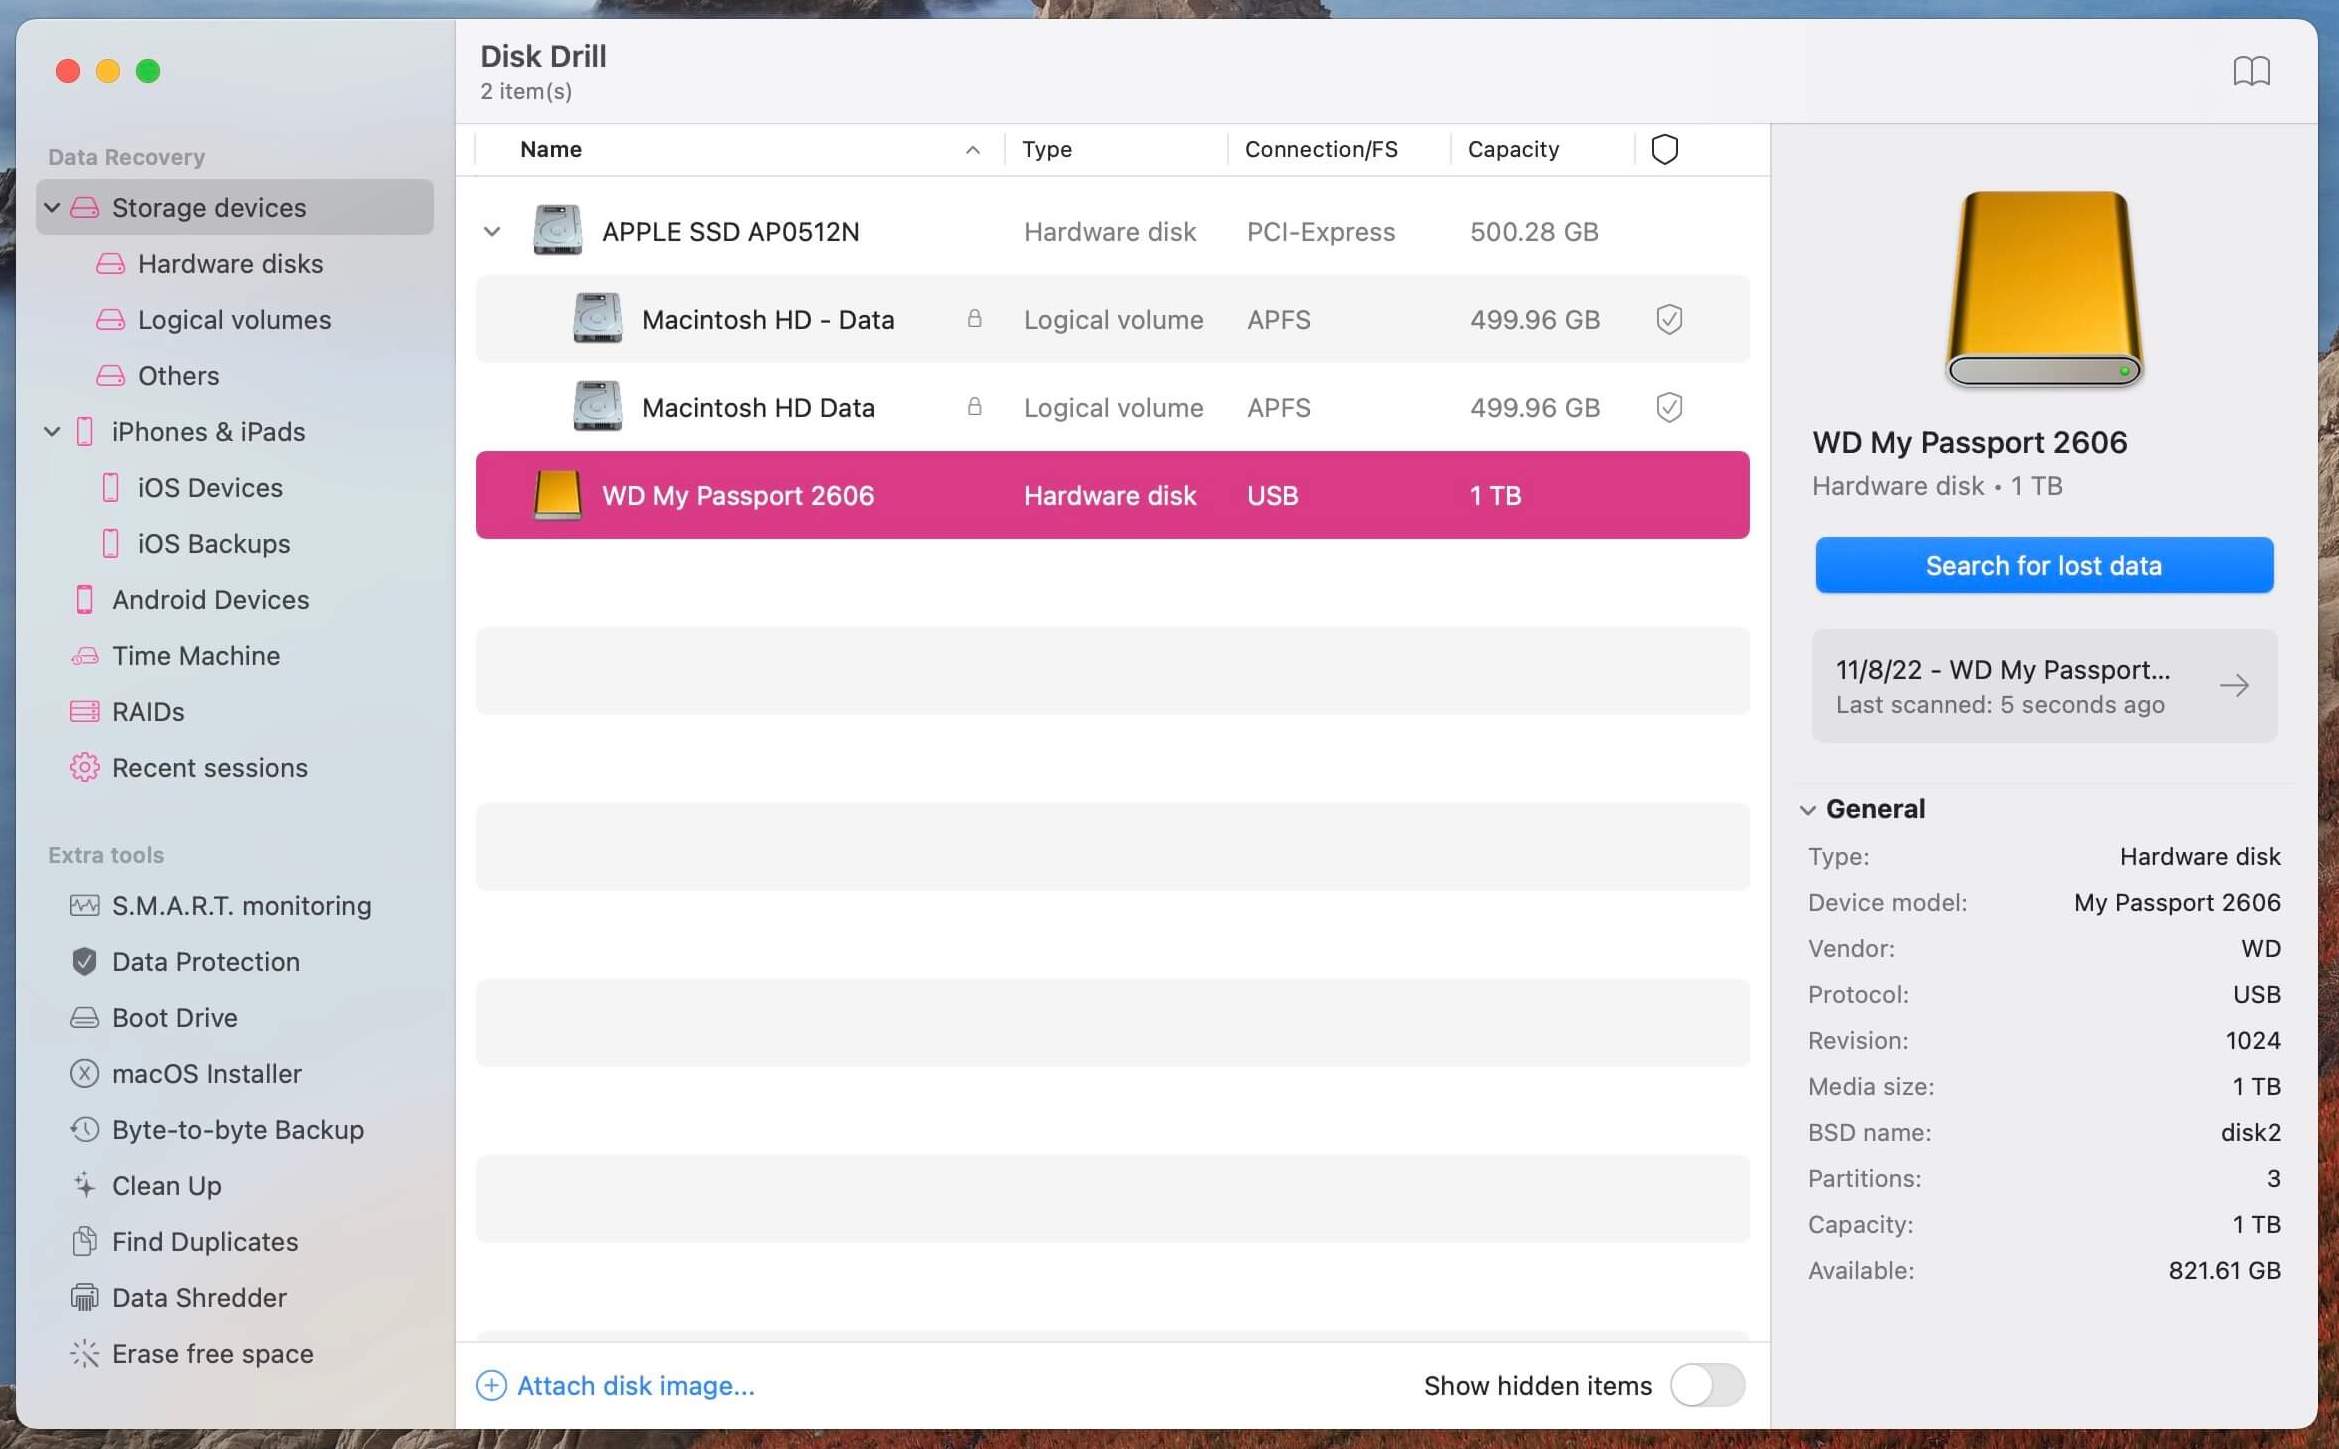Viewport: 2339px width, 1449px height.
Task: Select iOS Backups in sidebar
Action: point(196,543)
